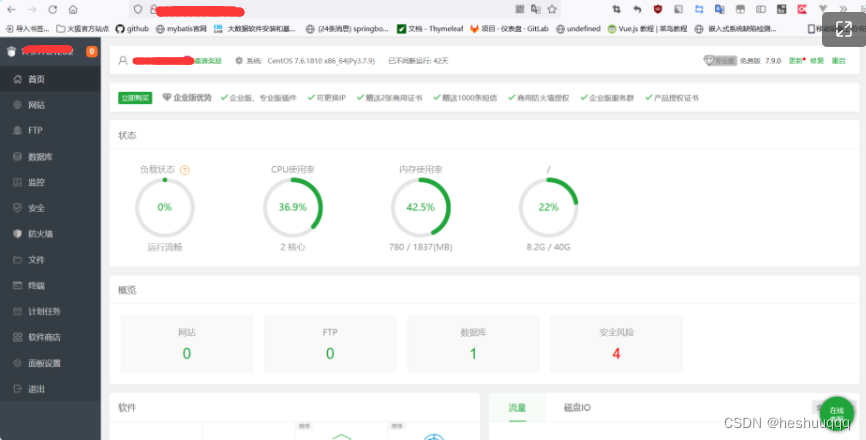This screenshot has height=440, width=866.
Task: Open the 大数据软件安装 bookmark
Action: pyautogui.click(x=255, y=29)
